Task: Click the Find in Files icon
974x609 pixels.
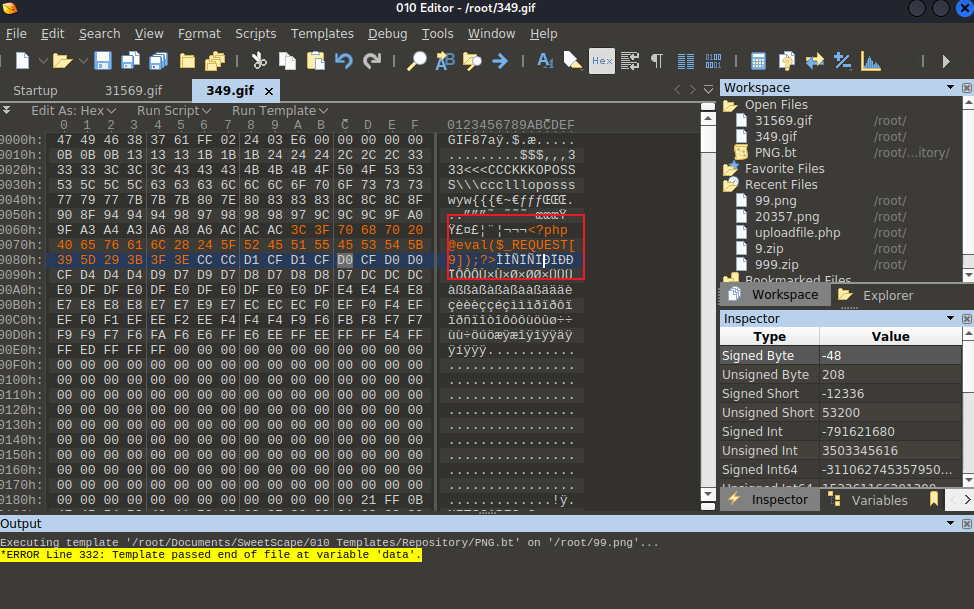Action: [472, 61]
